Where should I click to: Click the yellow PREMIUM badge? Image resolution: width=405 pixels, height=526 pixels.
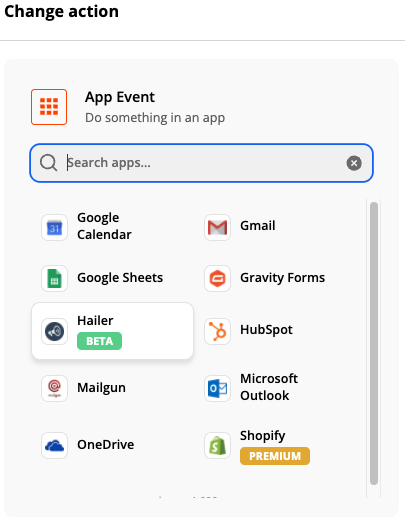(275, 456)
